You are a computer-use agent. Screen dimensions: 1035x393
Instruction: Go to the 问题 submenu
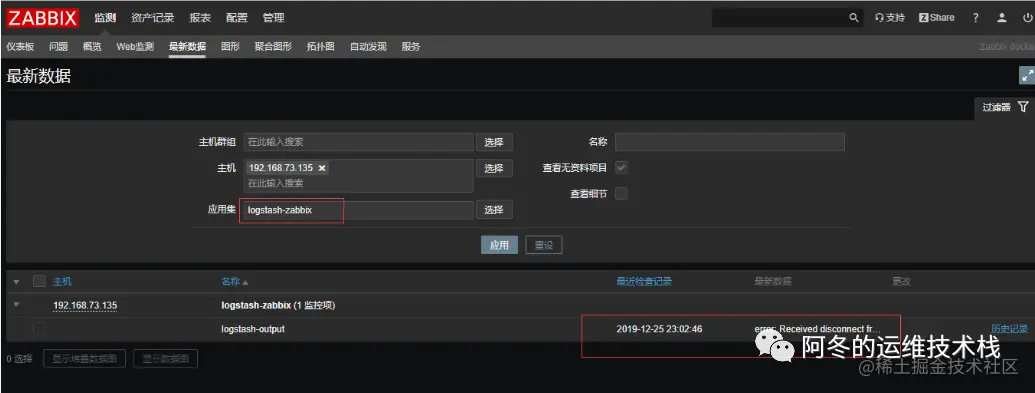(58, 46)
